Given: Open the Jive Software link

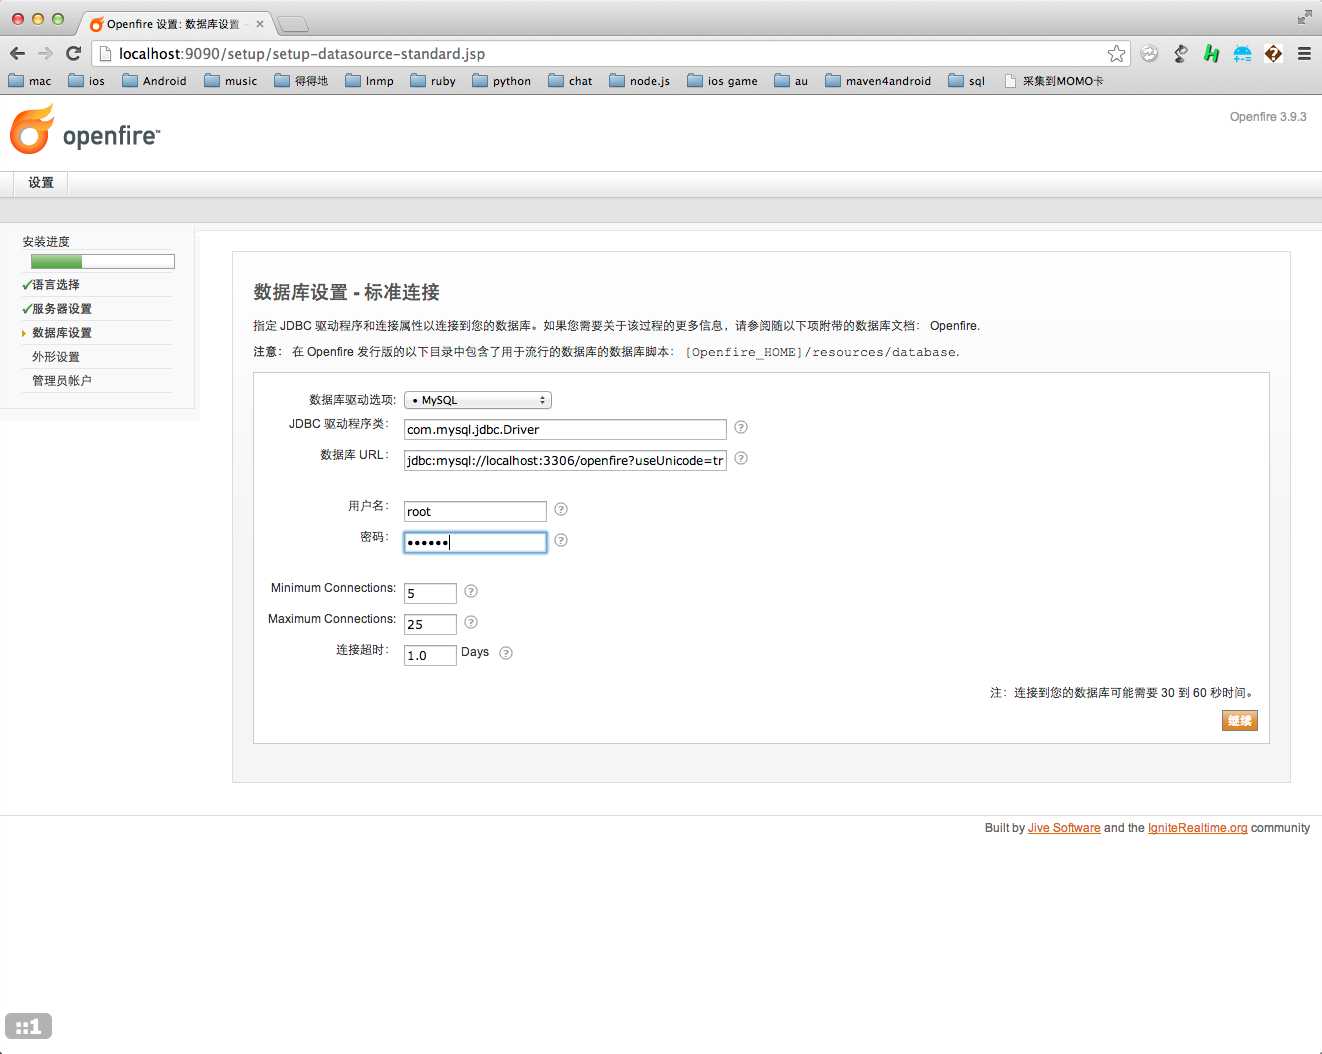Looking at the screenshot, I should pos(1064,828).
